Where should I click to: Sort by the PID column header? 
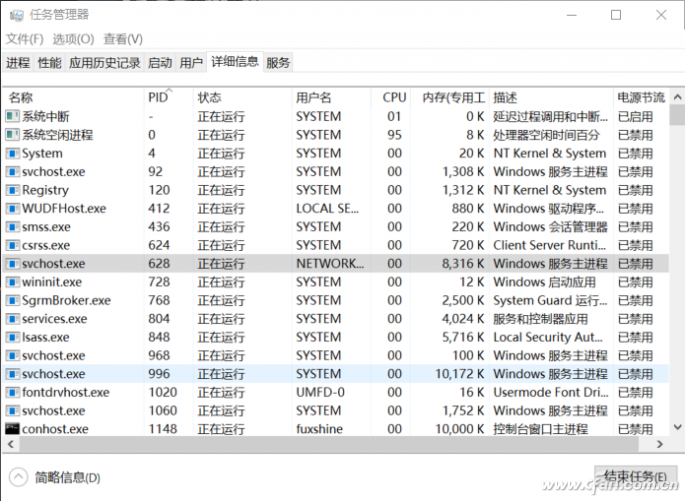point(168,97)
